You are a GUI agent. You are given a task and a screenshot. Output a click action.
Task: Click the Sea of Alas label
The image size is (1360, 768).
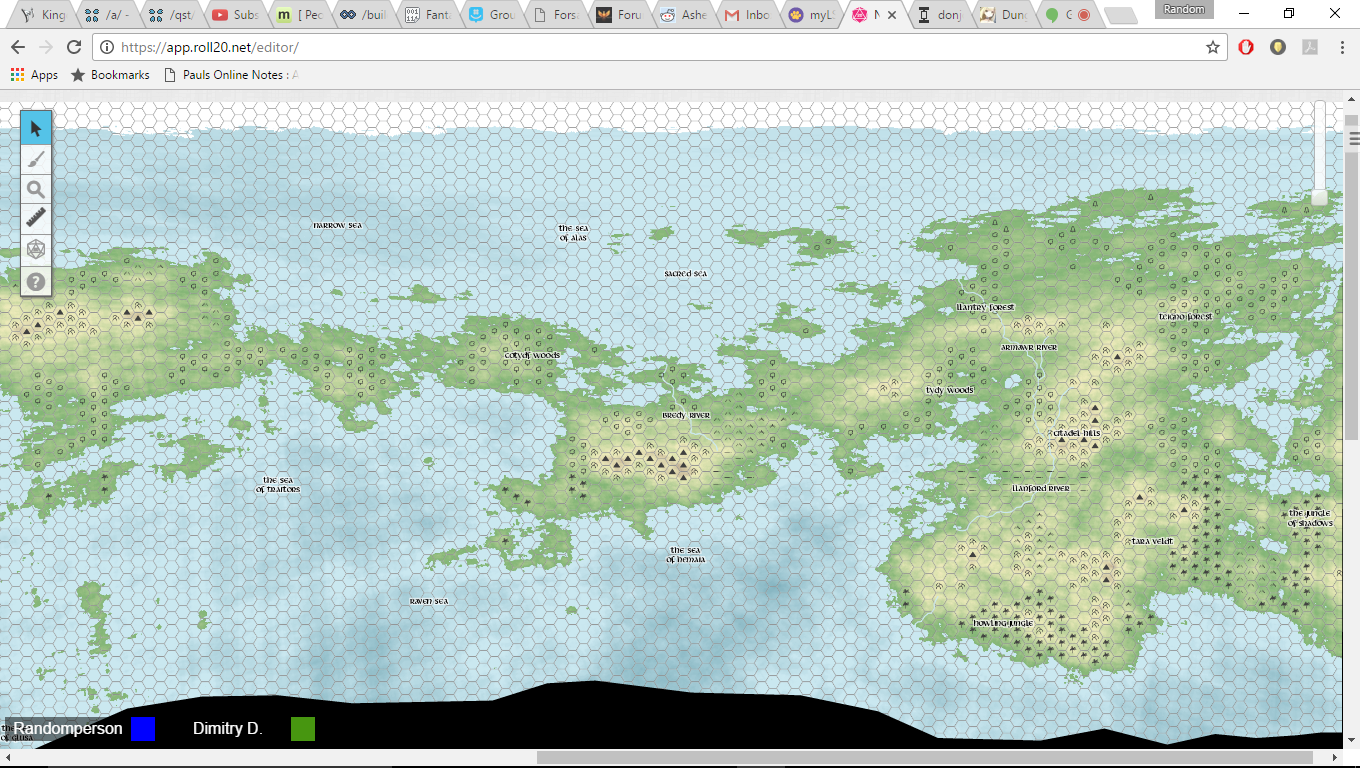pos(573,233)
